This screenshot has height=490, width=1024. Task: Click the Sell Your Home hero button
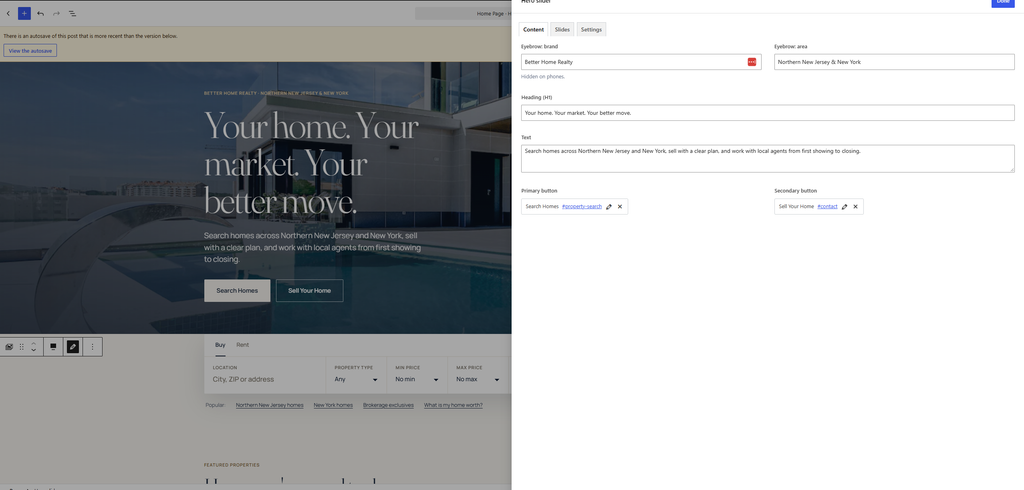pyautogui.click(x=310, y=291)
